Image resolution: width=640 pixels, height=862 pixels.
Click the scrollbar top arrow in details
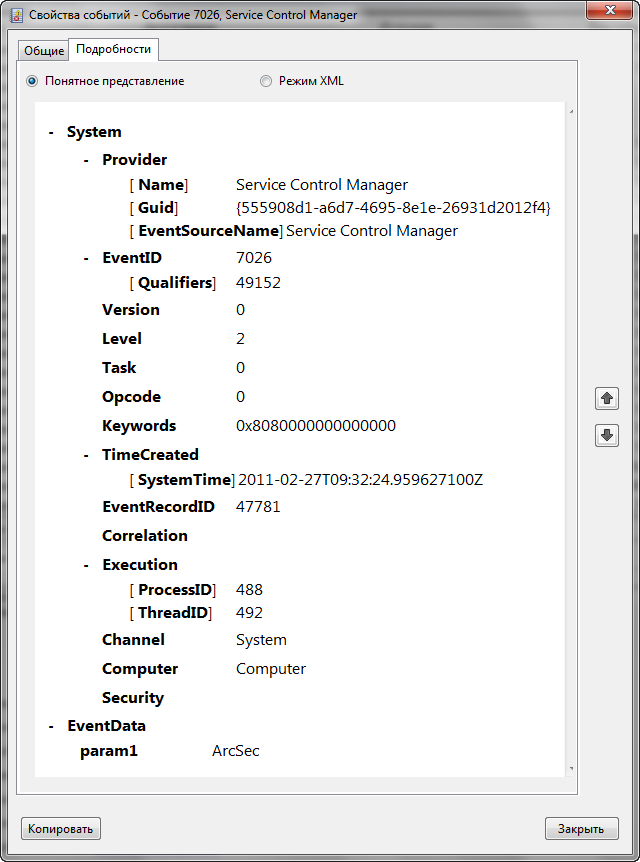point(571,110)
